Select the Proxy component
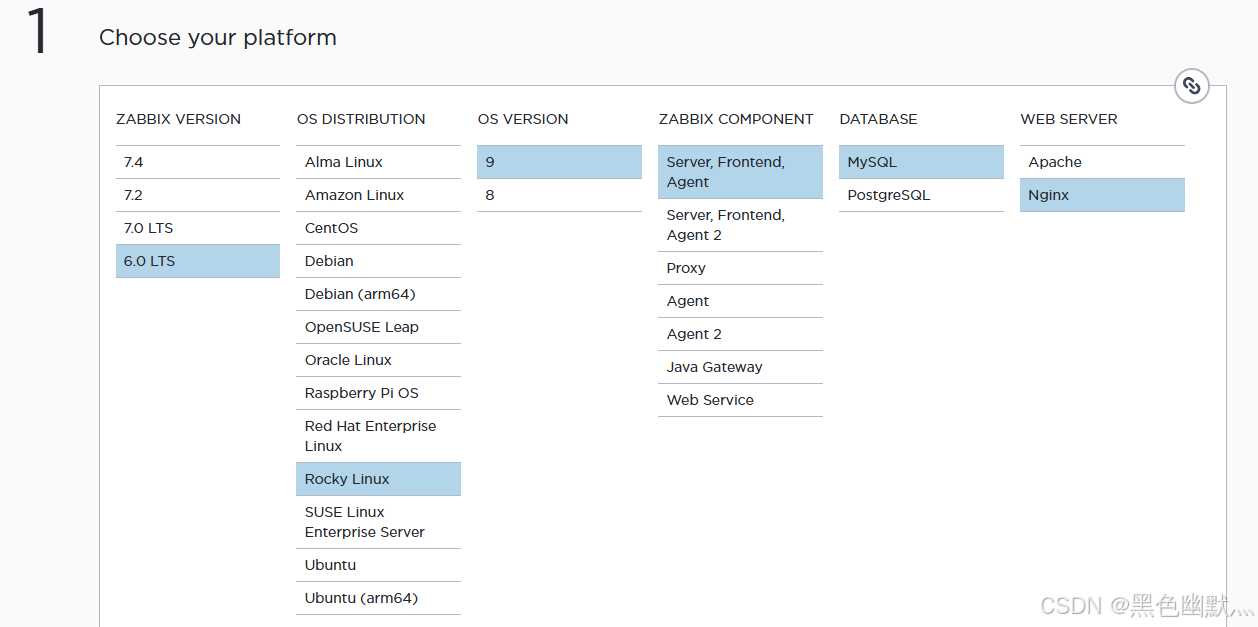The height and width of the screenshot is (627, 1258). (741, 268)
